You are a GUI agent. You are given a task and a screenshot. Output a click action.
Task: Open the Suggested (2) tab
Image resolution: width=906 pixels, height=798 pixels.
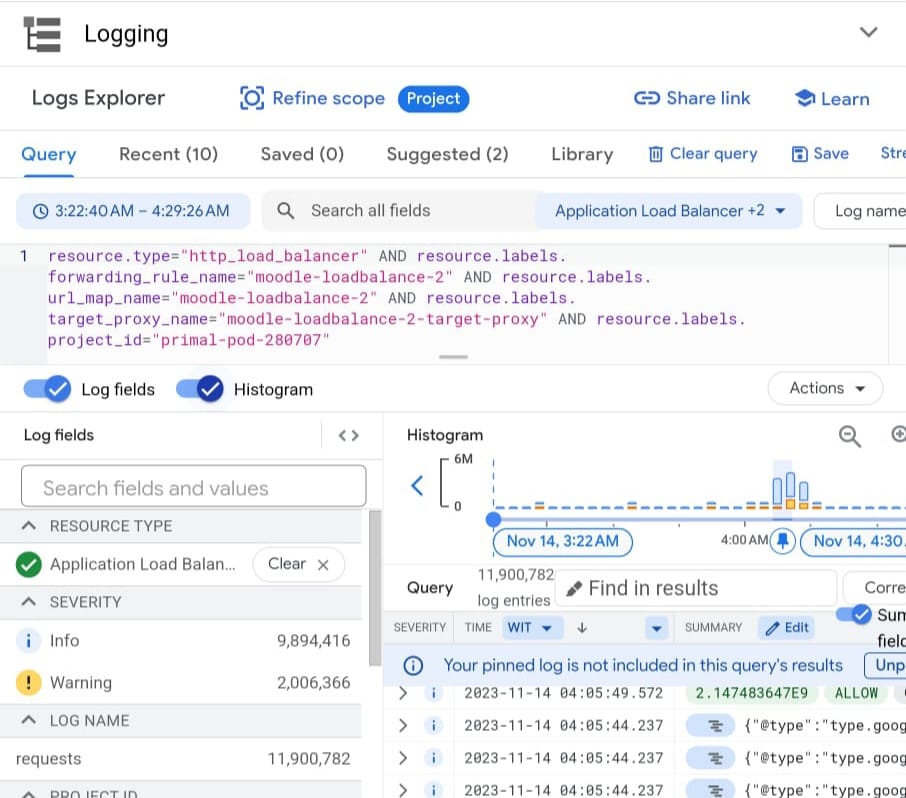coord(447,154)
